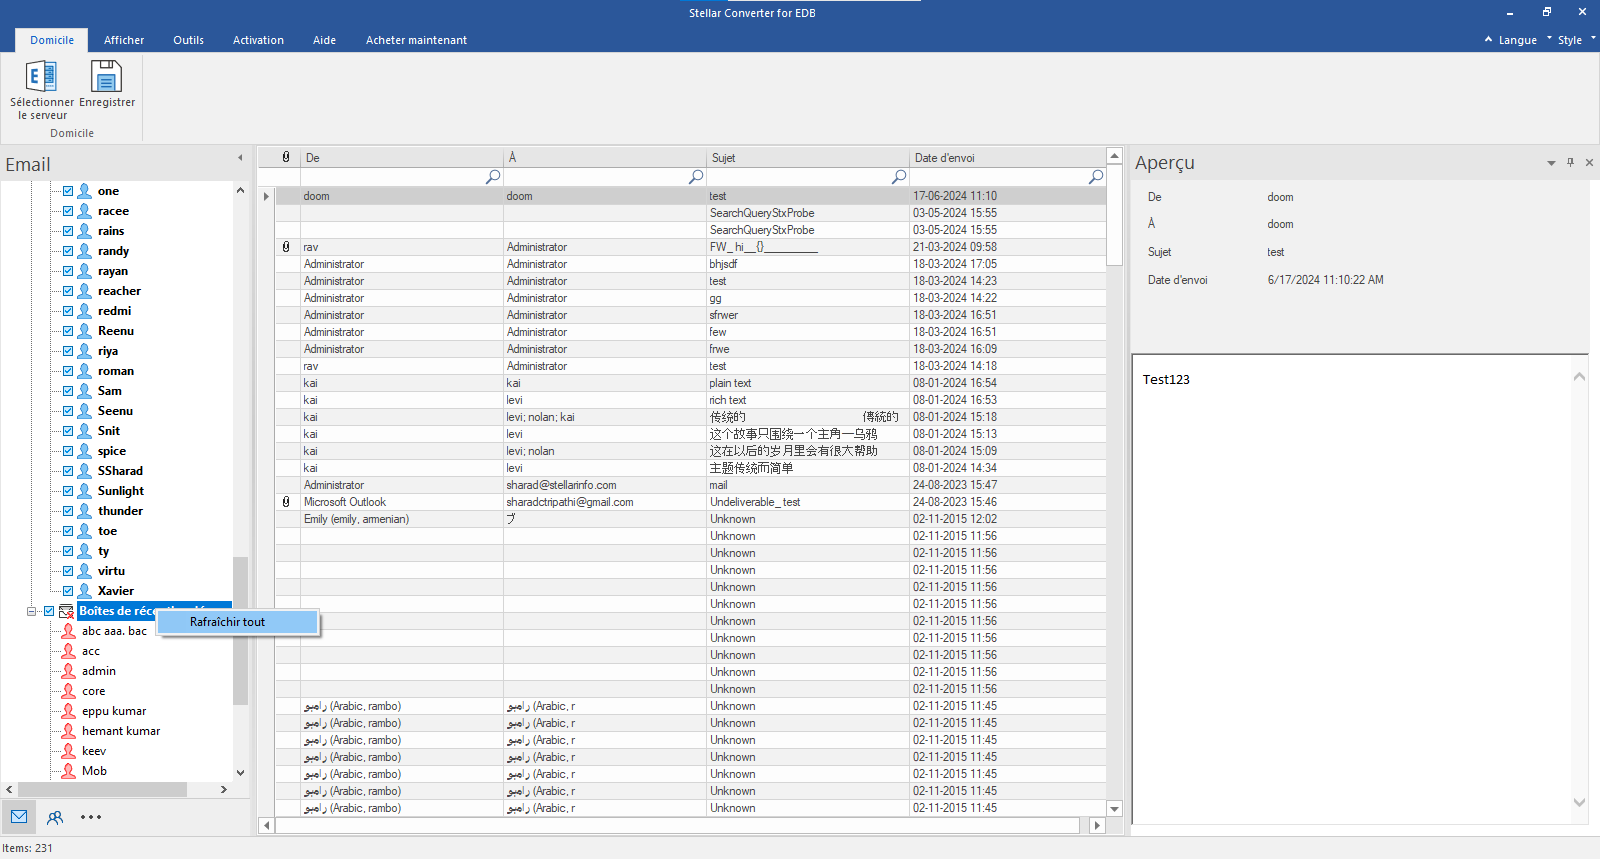The width and height of the screenshot is (1600, 859).
Task: Open the more options ellipsis at bottom
Action: coord(91,817)
